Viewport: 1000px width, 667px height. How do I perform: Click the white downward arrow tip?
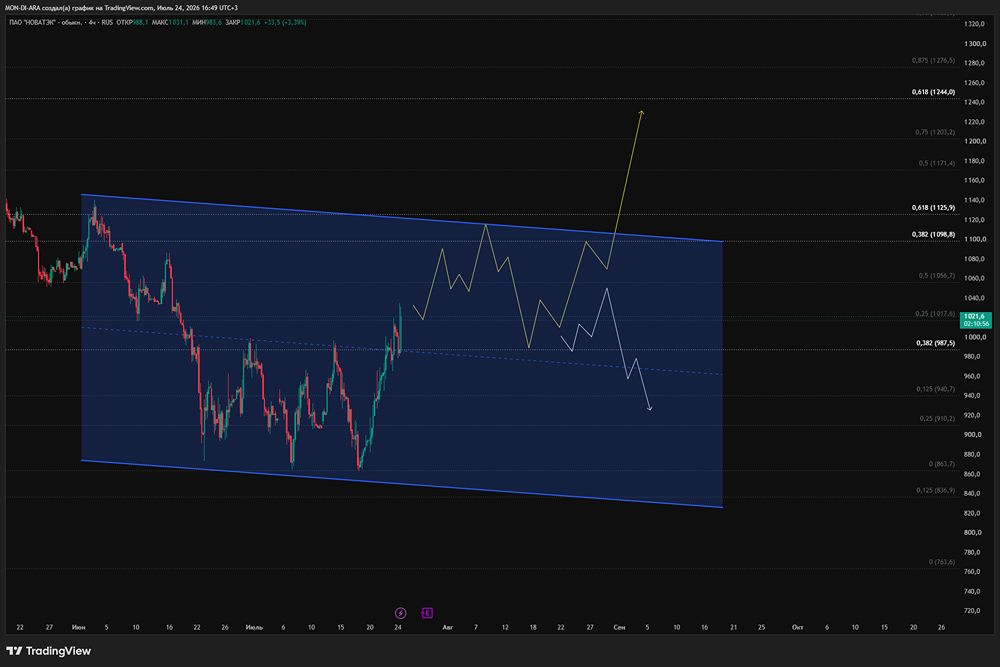click(649, 408)
